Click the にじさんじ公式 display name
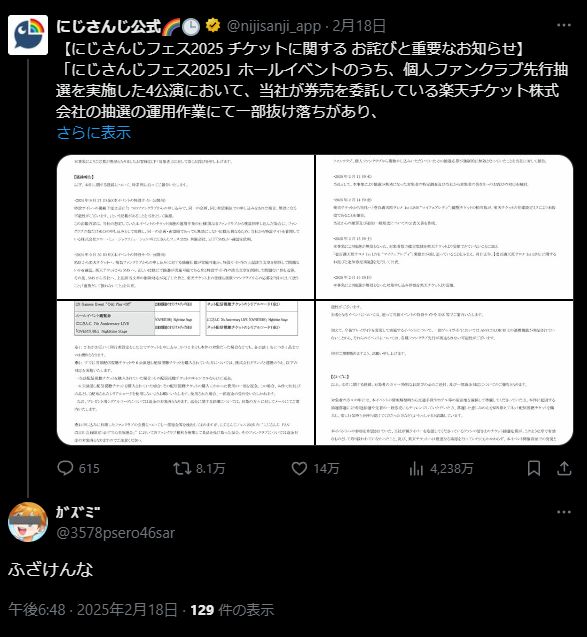The height and width of the screenshot is (637, 587). click(108, 26)
